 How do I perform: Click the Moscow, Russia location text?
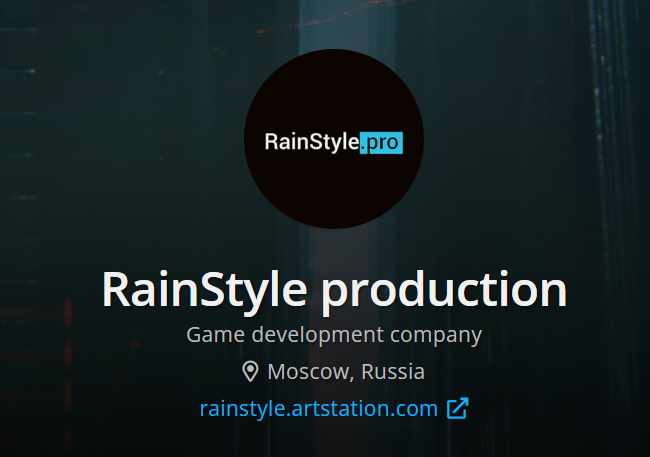point(346,372)
